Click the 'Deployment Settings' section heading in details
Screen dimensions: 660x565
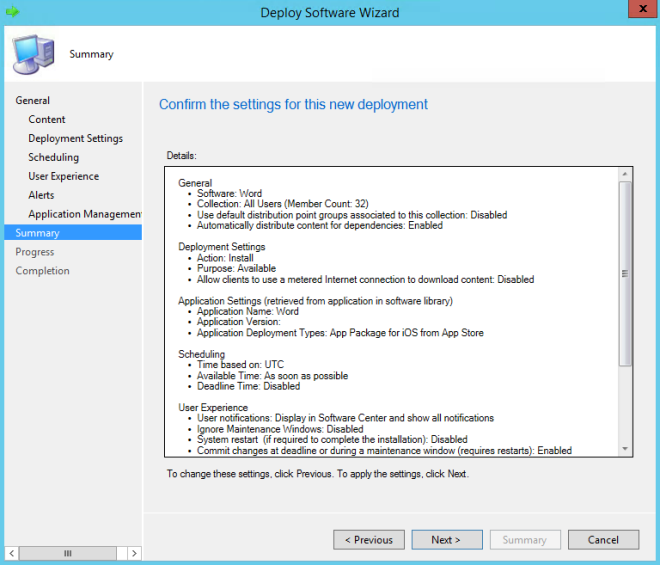[221, 247]
